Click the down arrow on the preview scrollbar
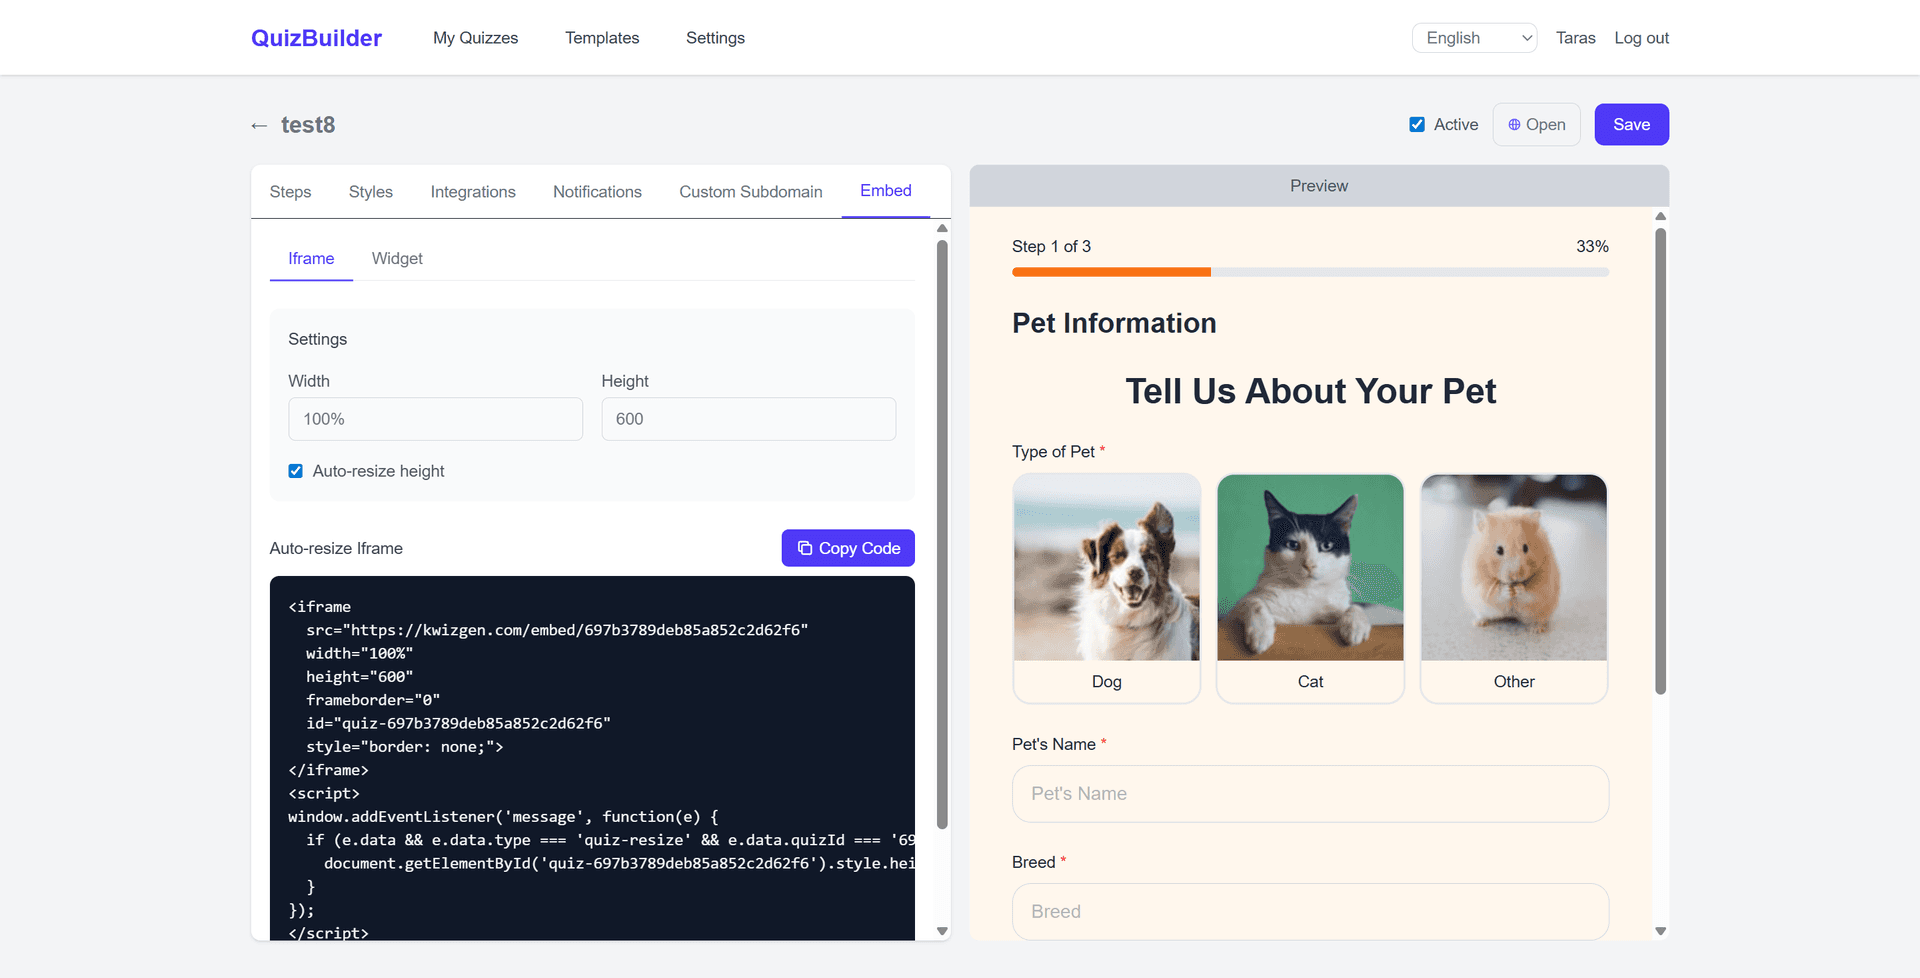This screenshot has width=1920, height=978. tap(1661, 930)
